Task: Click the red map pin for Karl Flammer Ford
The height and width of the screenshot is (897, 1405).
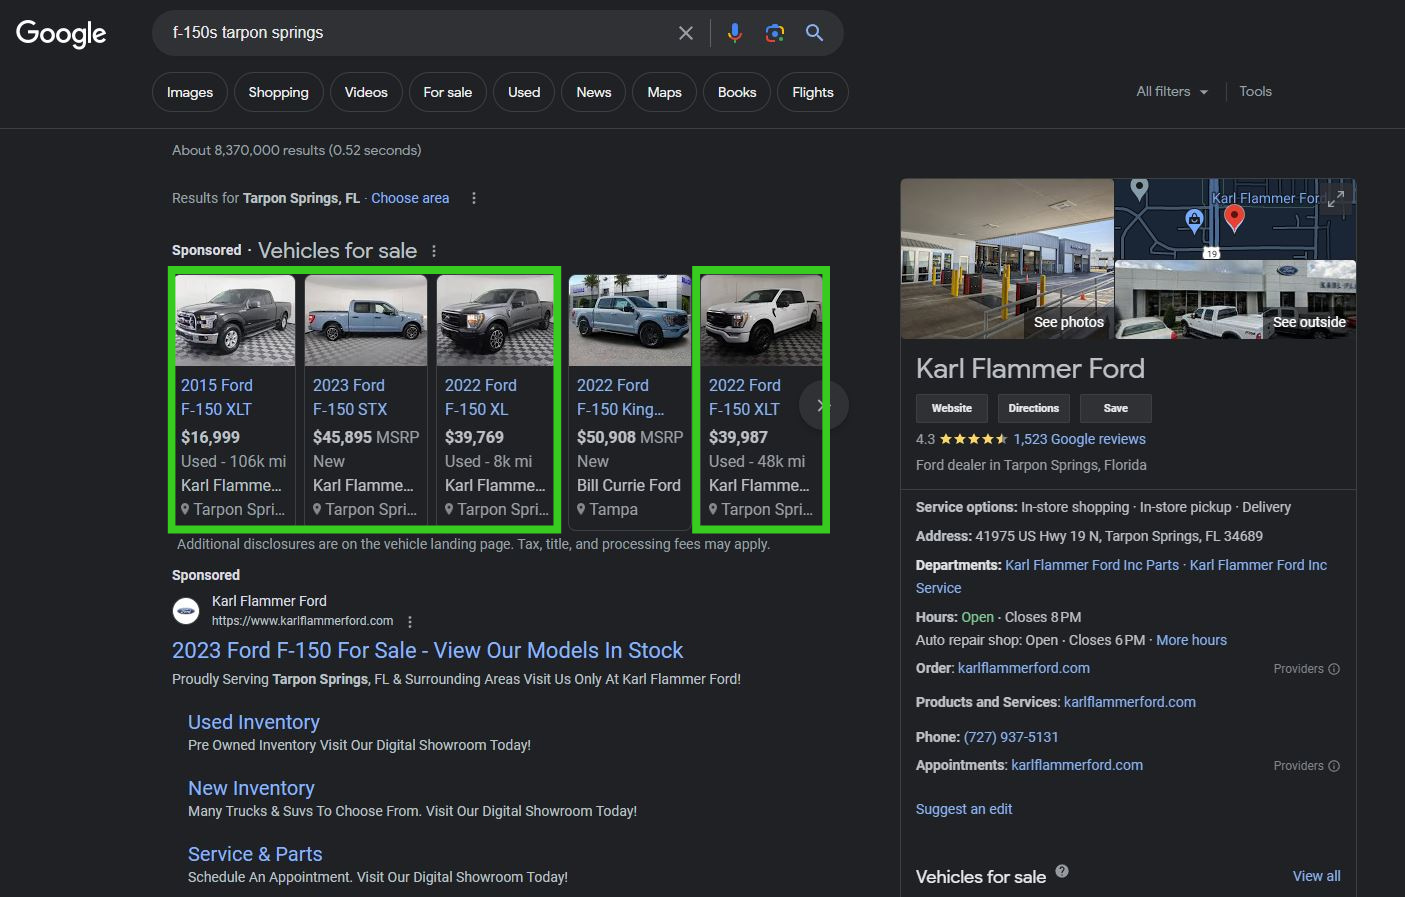Action: pyautogui.click(x=1235, y=218)
